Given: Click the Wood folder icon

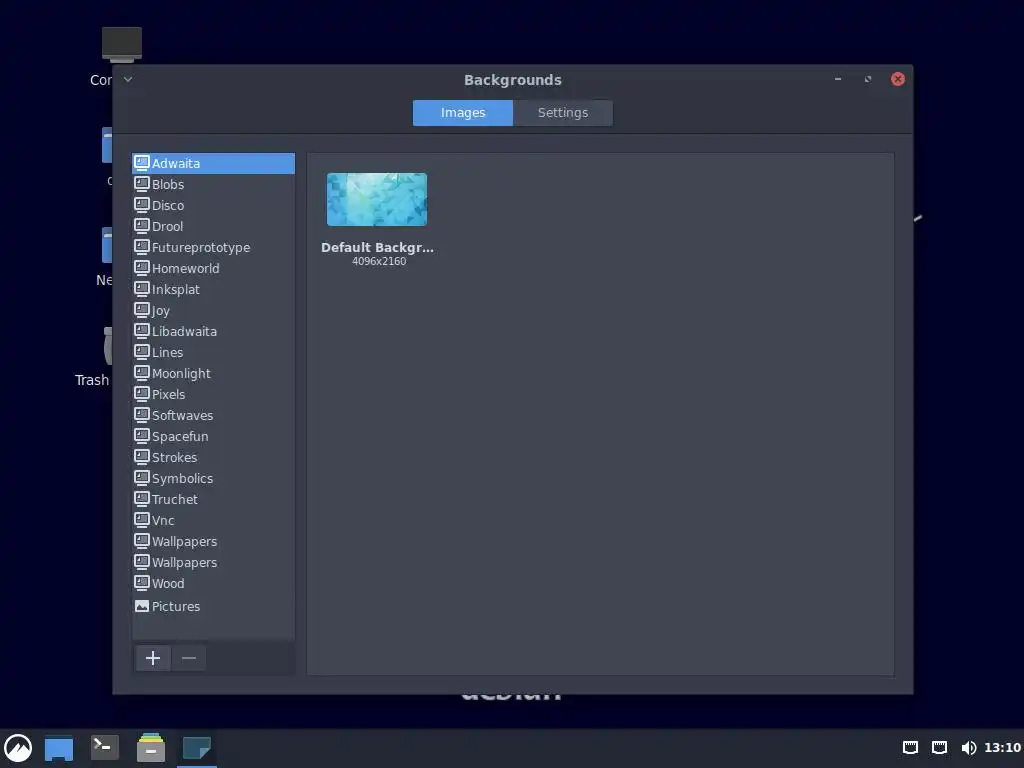Looking at the screenshot, I should (142, 583).
